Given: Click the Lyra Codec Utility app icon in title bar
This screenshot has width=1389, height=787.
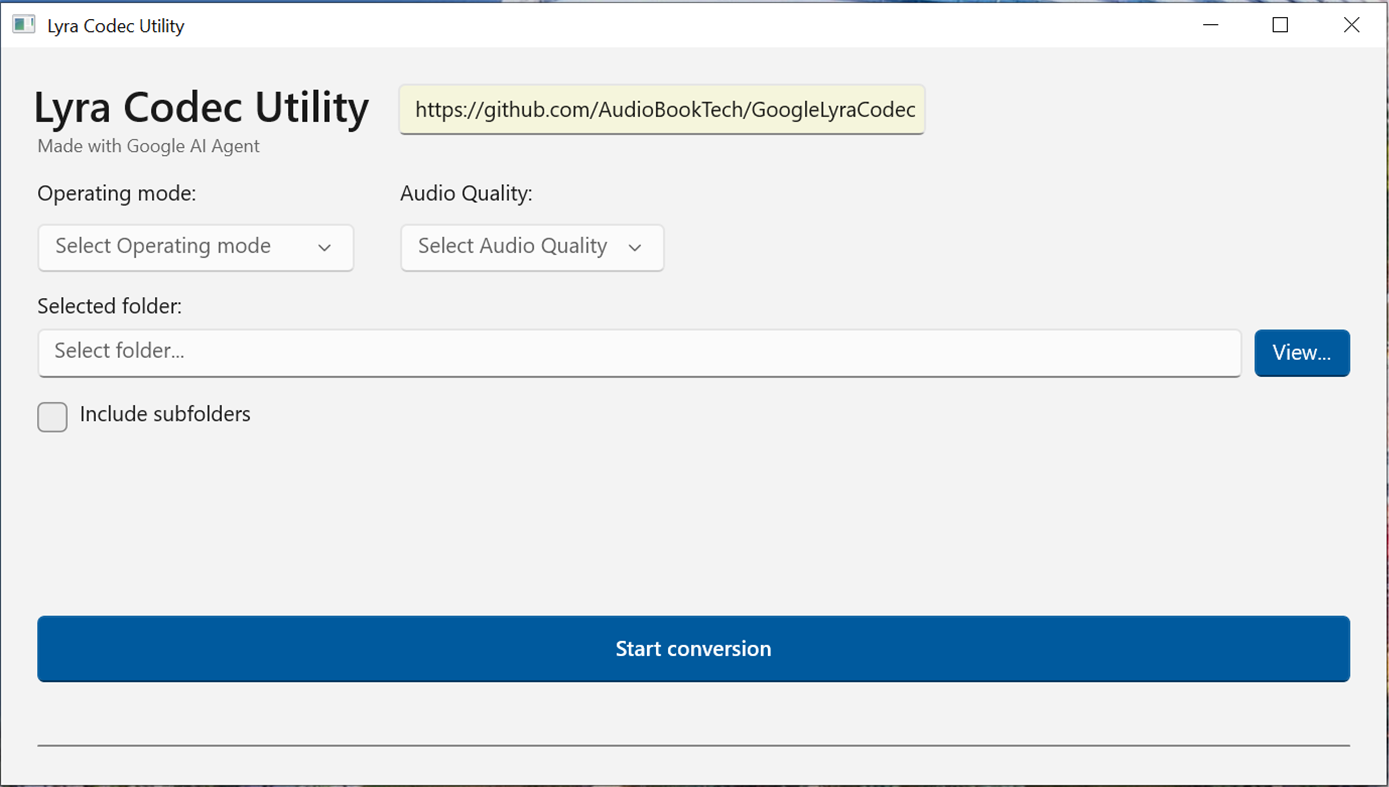Looking at the screenshot, I should coord(24,25).
